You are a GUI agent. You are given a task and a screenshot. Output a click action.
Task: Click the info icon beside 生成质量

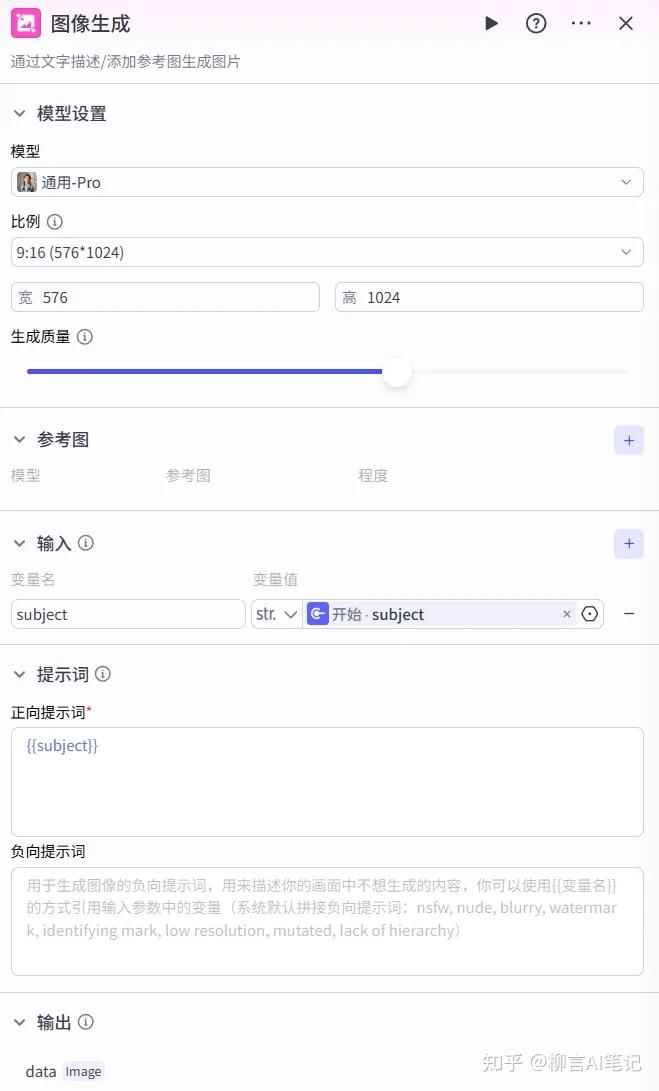85,337
